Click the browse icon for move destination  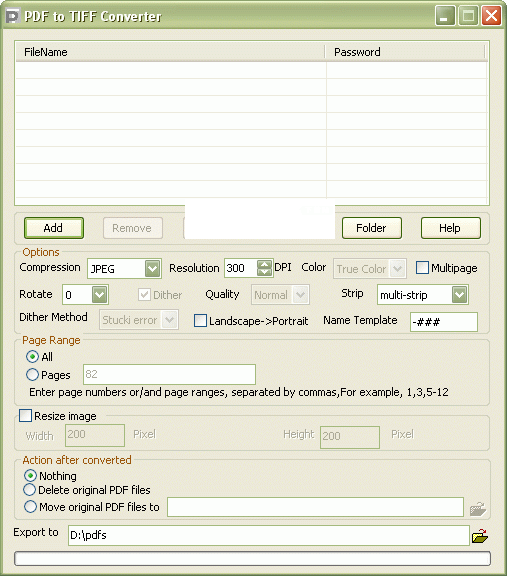(x=478, y=509)
